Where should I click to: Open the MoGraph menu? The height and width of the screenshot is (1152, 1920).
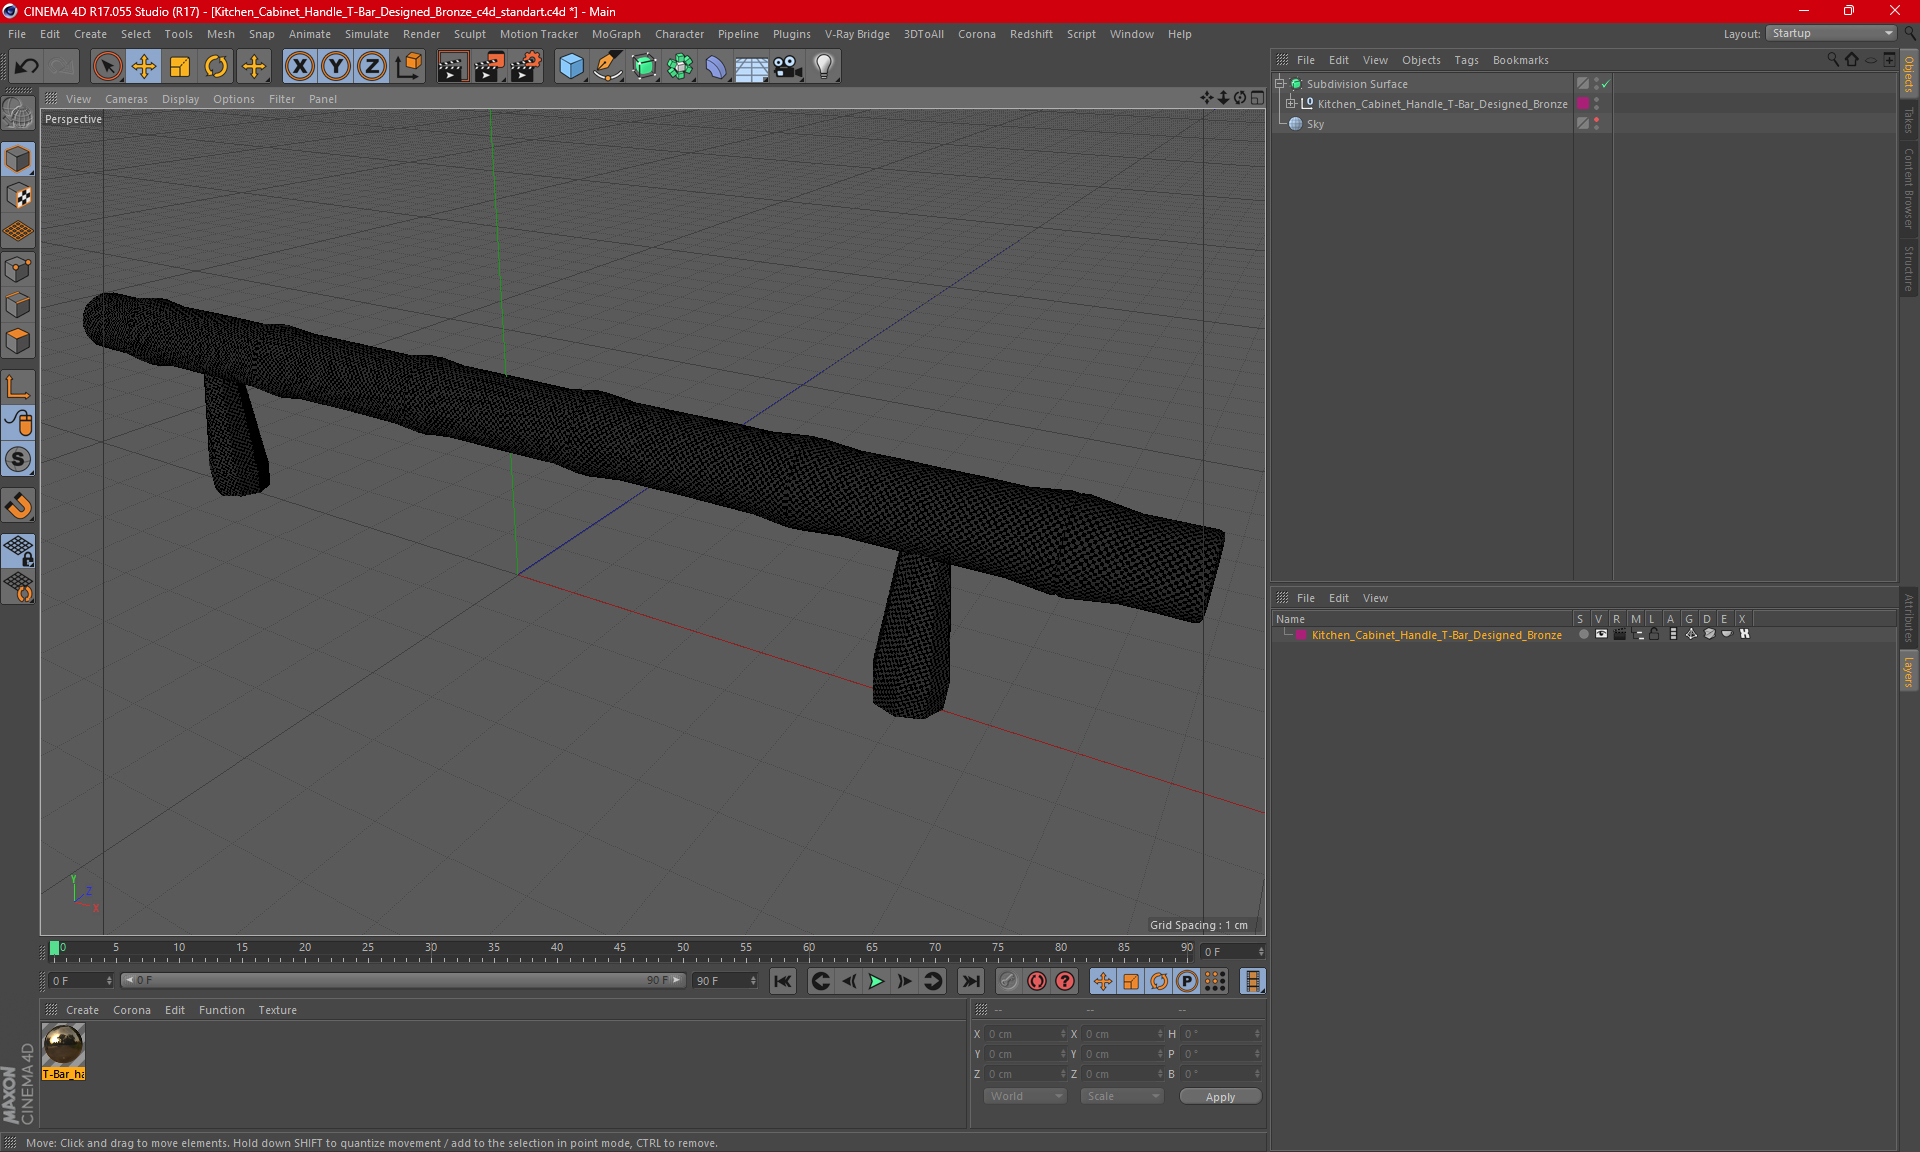pyautogui.click(x=615, y=34)
